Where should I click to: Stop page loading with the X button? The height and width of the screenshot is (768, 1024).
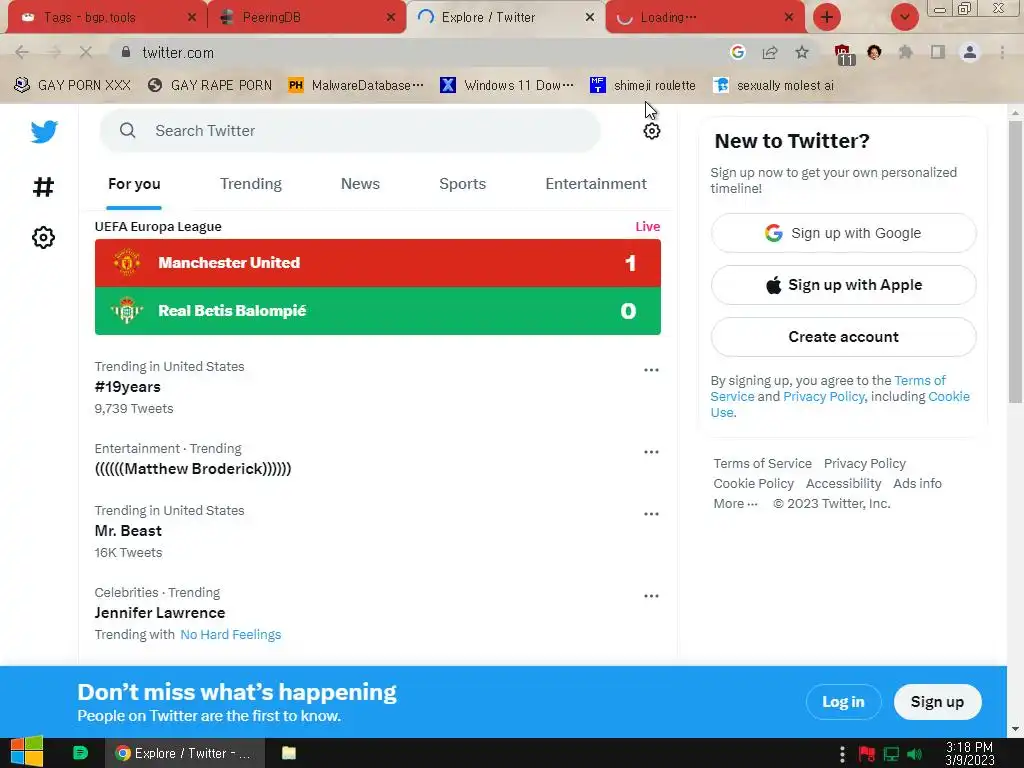(x=86, y=52)
